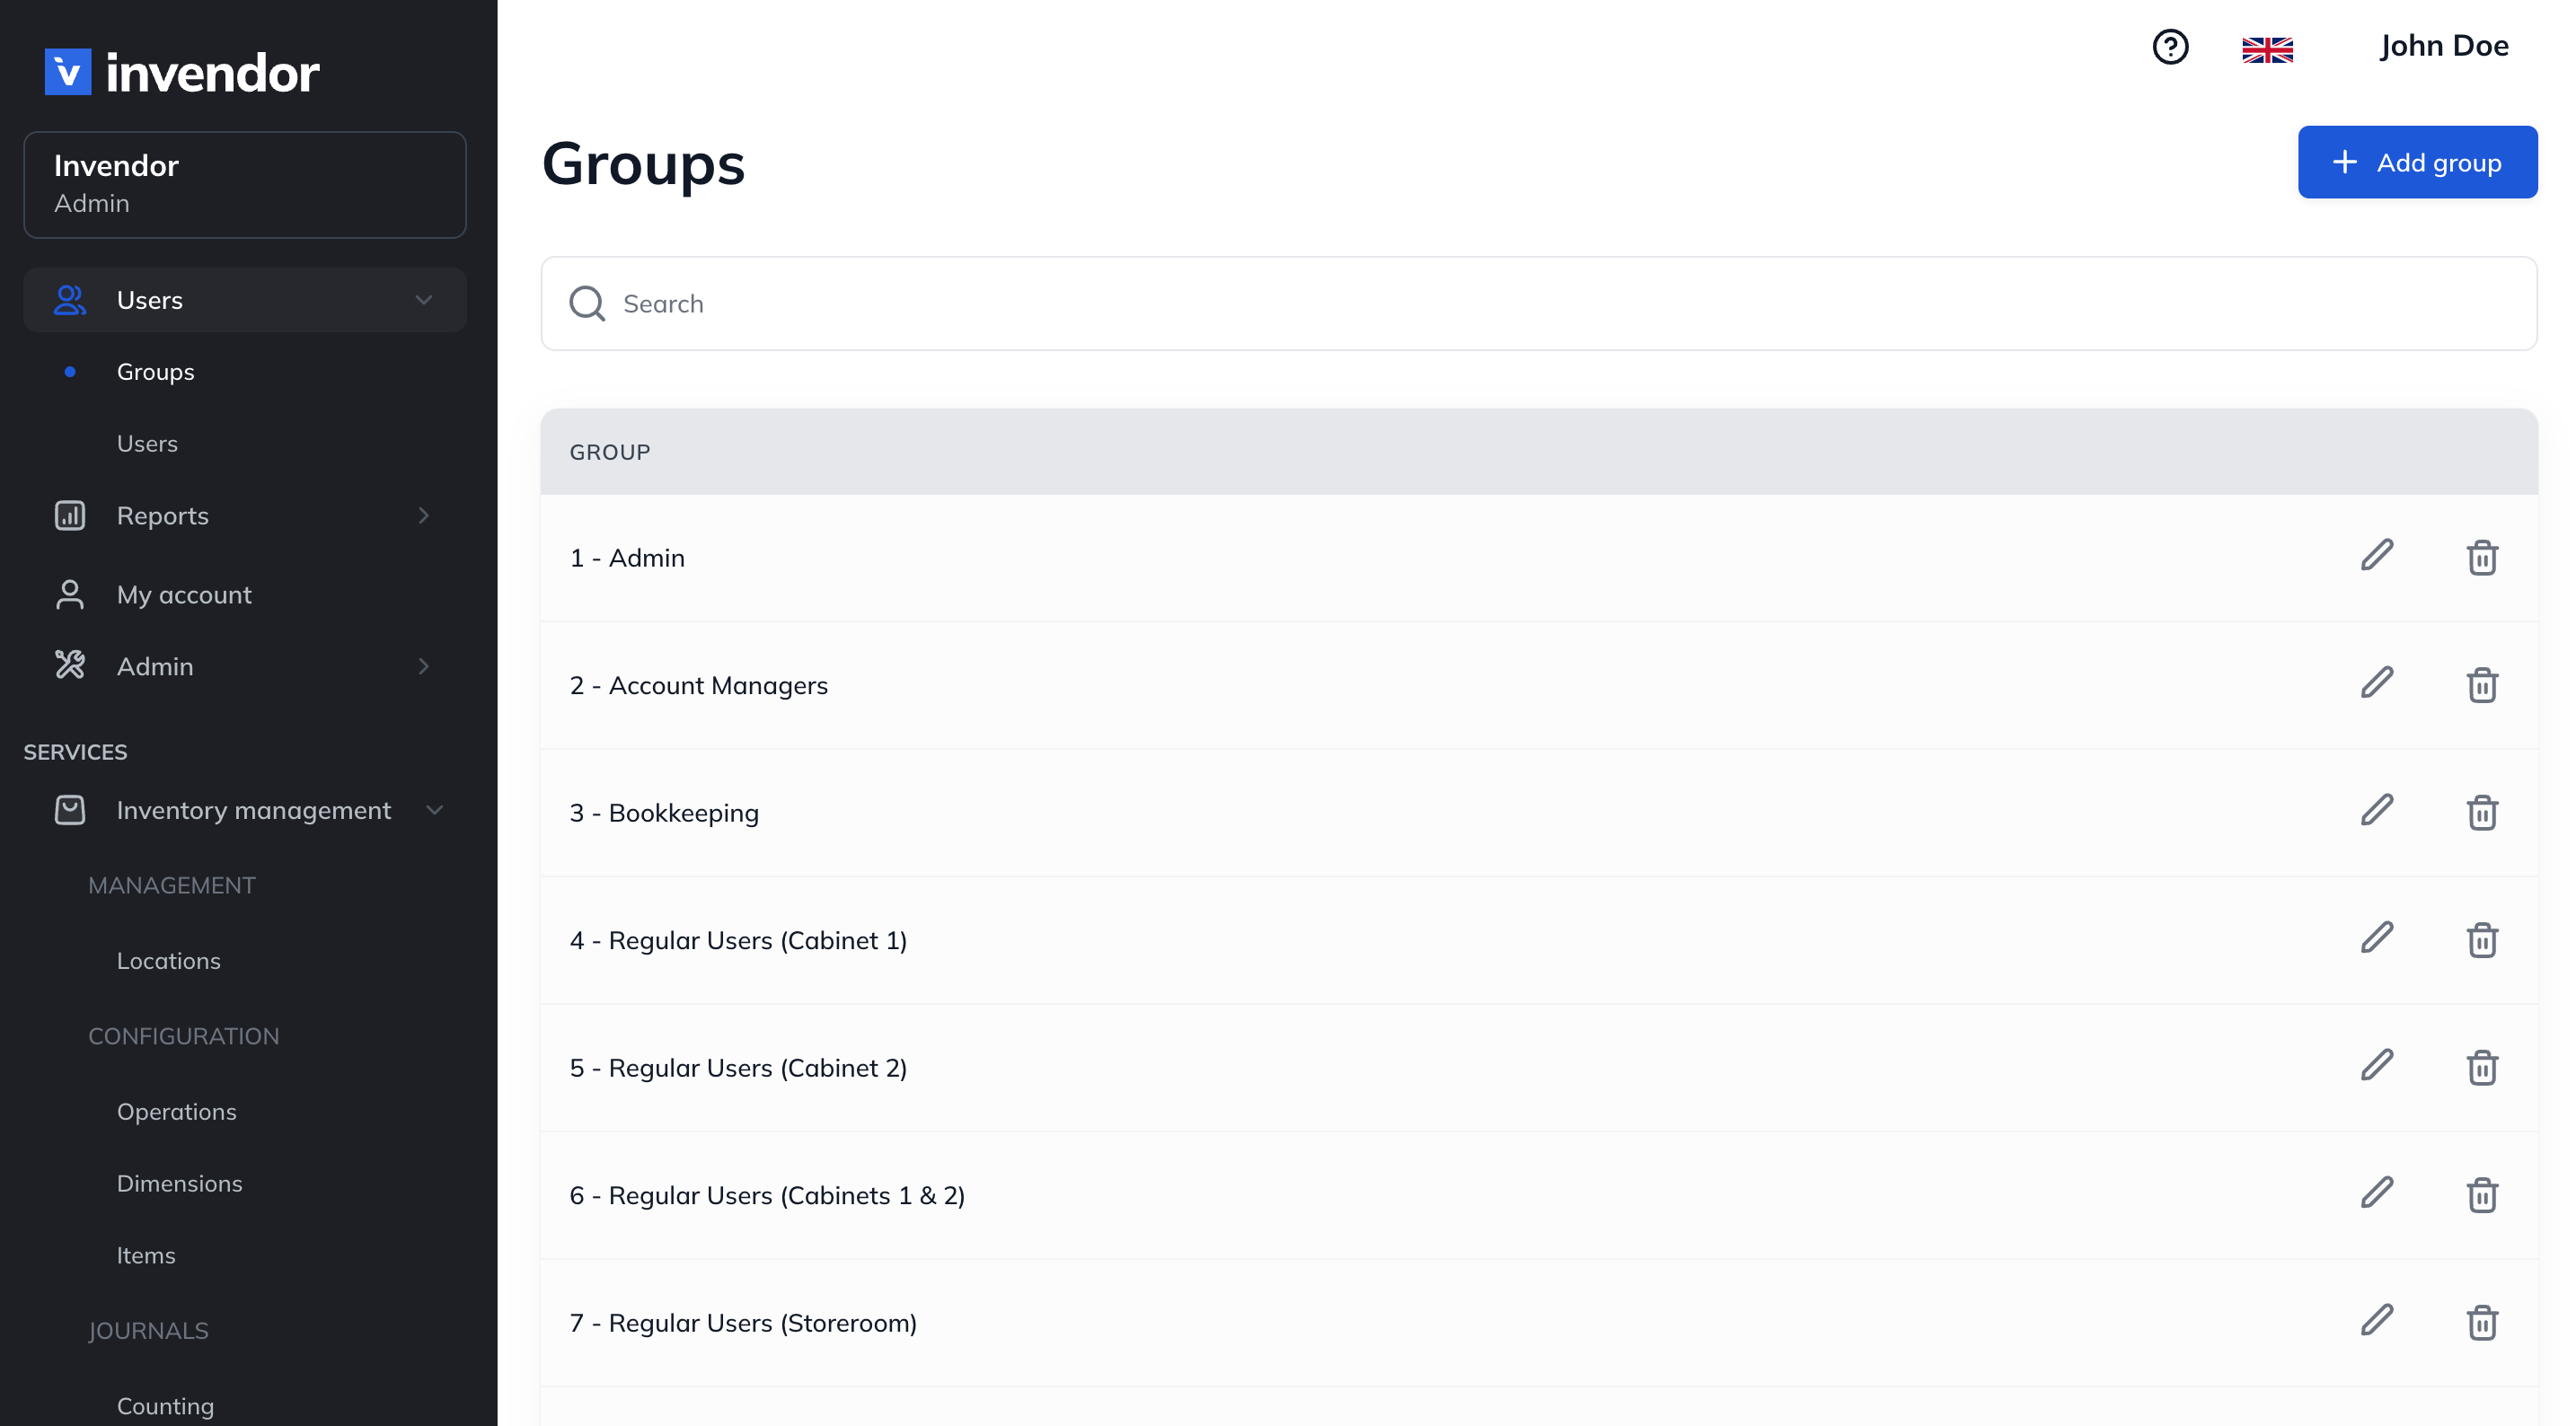
Task: Select the Users people icon in sidebar
Action: point(69,299)
